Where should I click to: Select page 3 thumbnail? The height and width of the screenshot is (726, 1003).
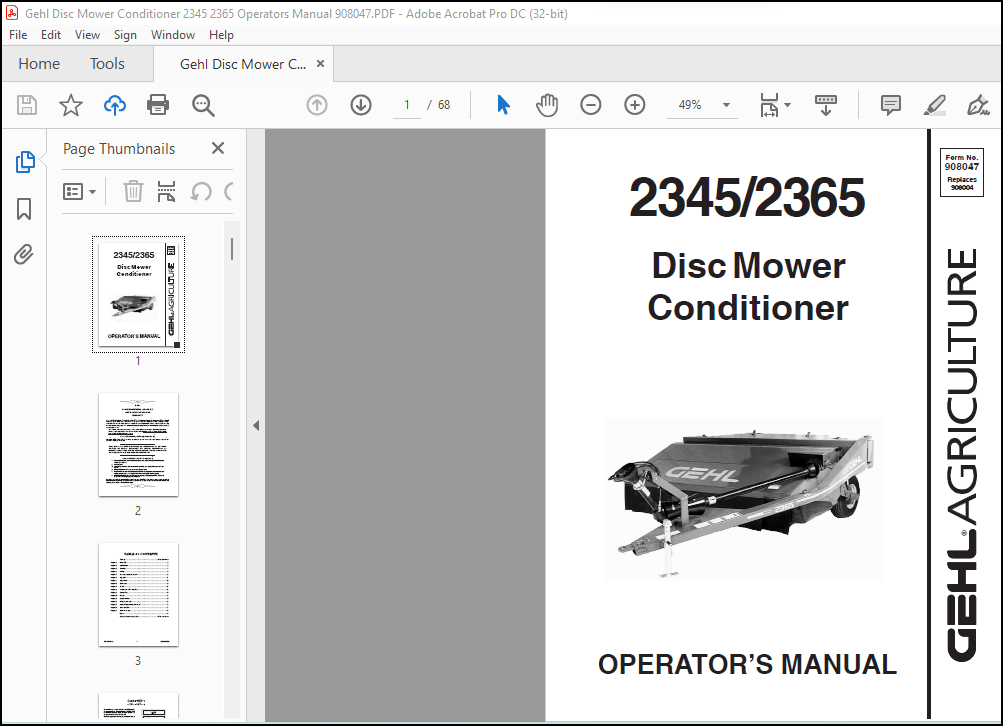tap(138, 595)
